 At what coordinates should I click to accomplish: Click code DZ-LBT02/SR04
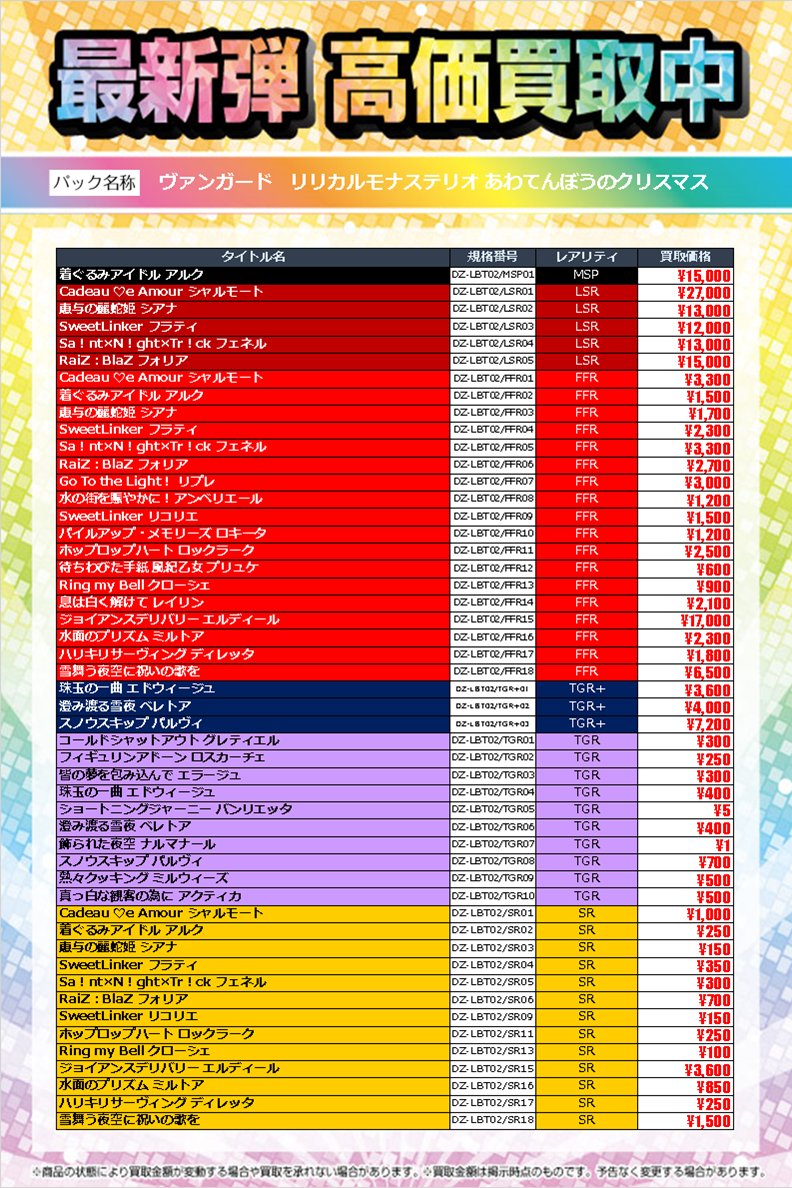point(493,964)
